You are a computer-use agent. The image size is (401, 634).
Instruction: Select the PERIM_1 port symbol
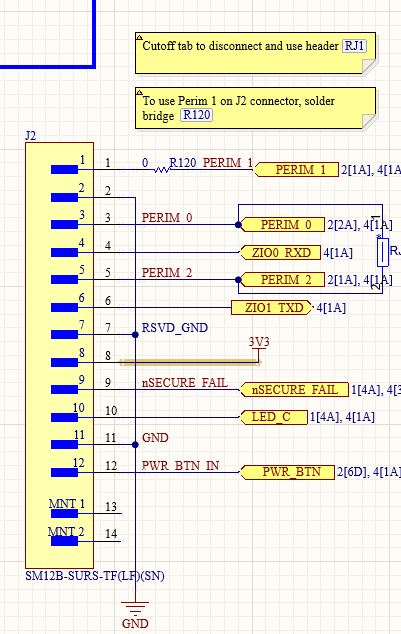296,169
